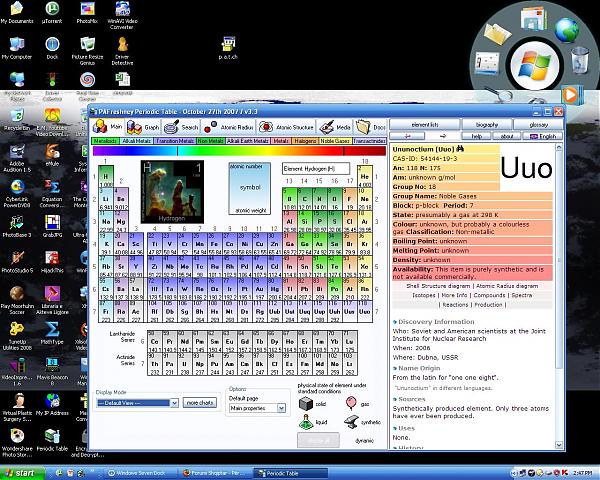Collapse the Sources section
Image resolution: width=600 pixels, height=480 pixels.
[395, 399]
